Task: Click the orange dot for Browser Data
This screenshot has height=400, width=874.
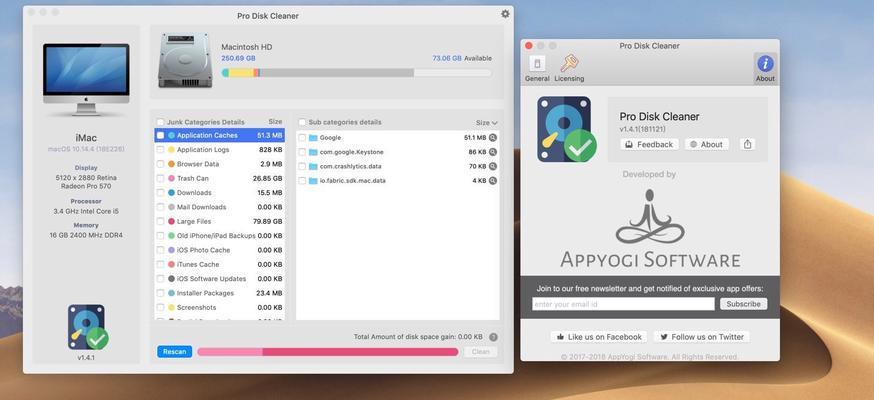Action: tap(172, 164)
